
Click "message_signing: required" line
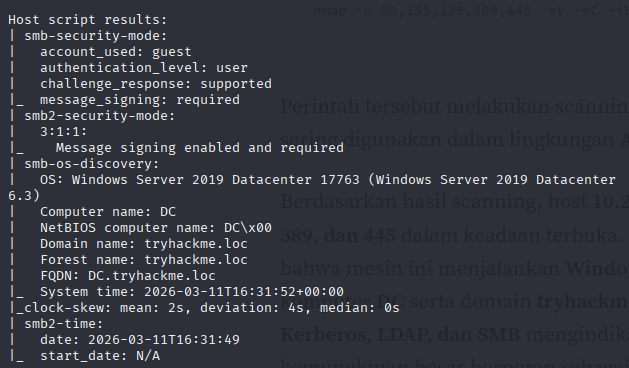pos(140,100)
